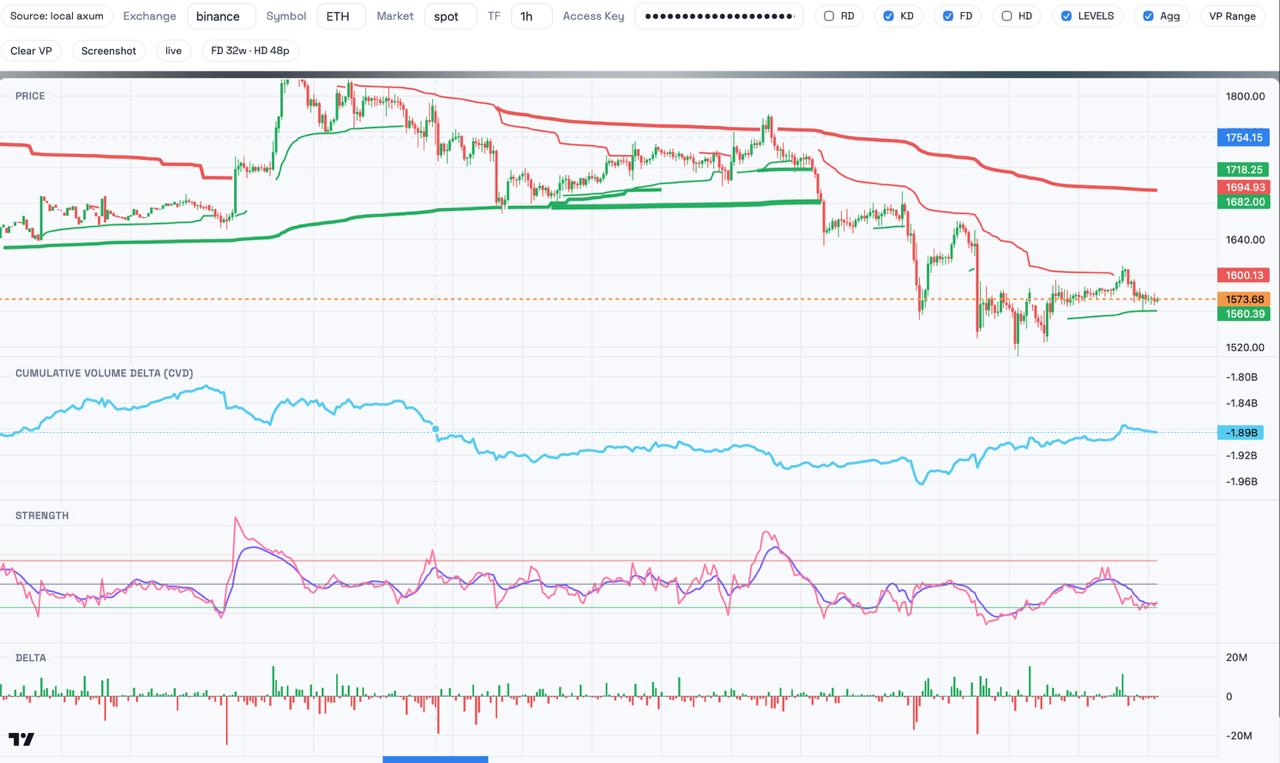Focus the Symbol field containing ETH
The width and height of the screenshot is (1280, 763).
[342, 16]
